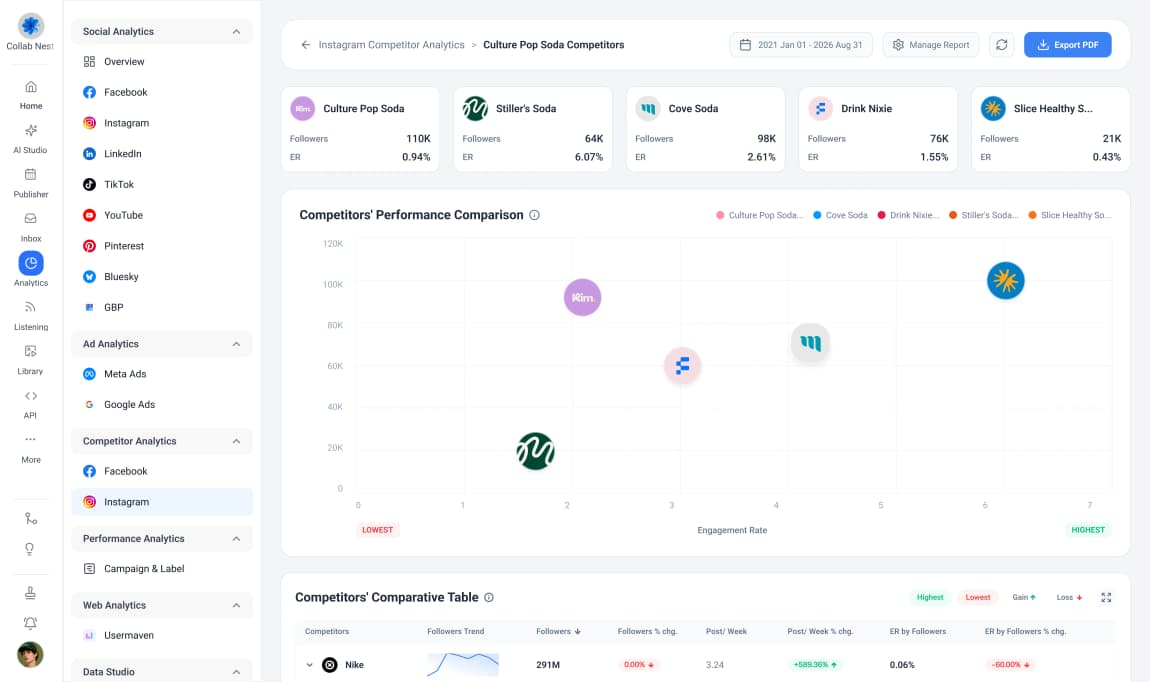Go to Instagram Competitor Analytics breadcrumb

391,45
